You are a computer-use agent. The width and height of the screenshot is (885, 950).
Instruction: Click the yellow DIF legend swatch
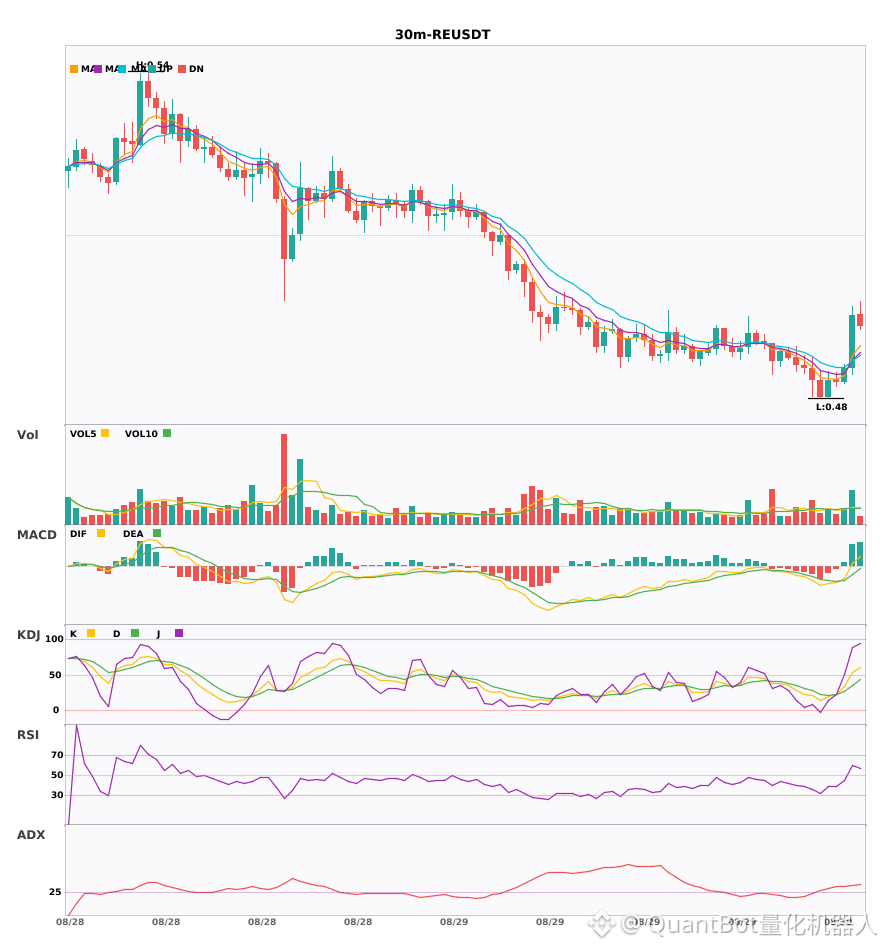(x=101, y=533)
